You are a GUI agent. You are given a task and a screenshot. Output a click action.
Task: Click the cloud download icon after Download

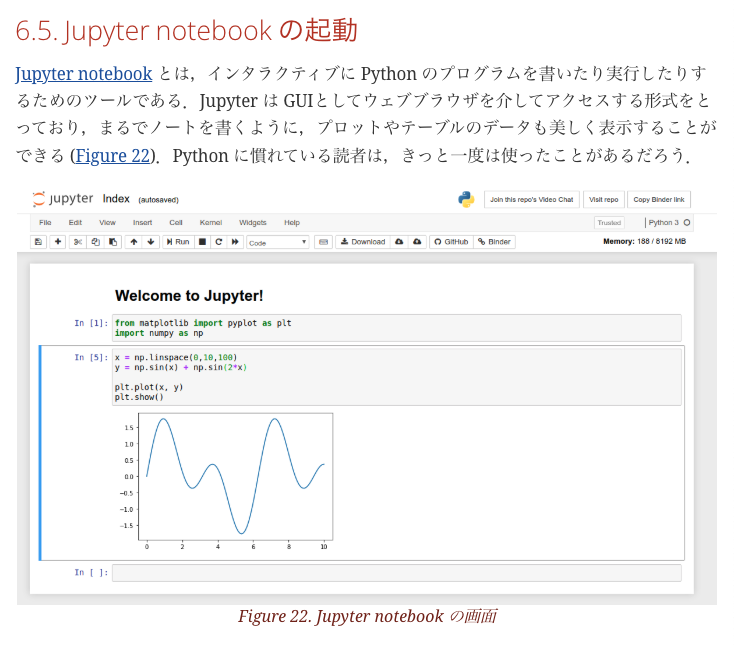pos(399,242)
